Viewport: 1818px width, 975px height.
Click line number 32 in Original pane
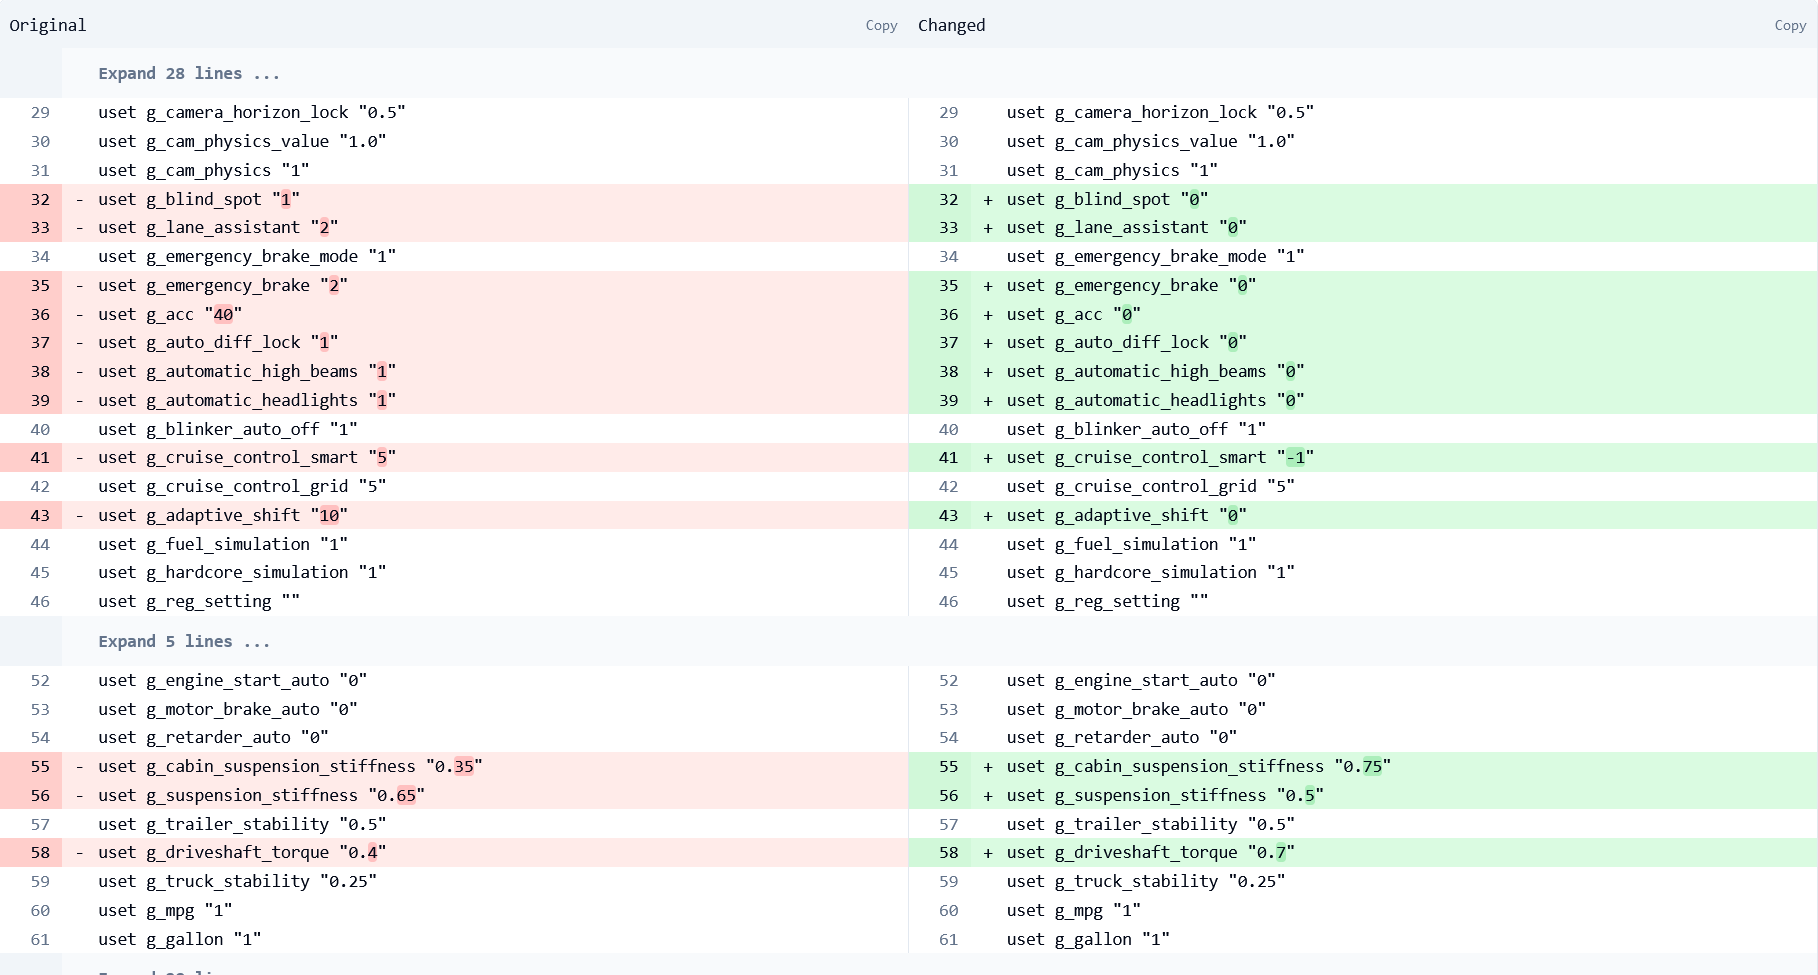40,199
